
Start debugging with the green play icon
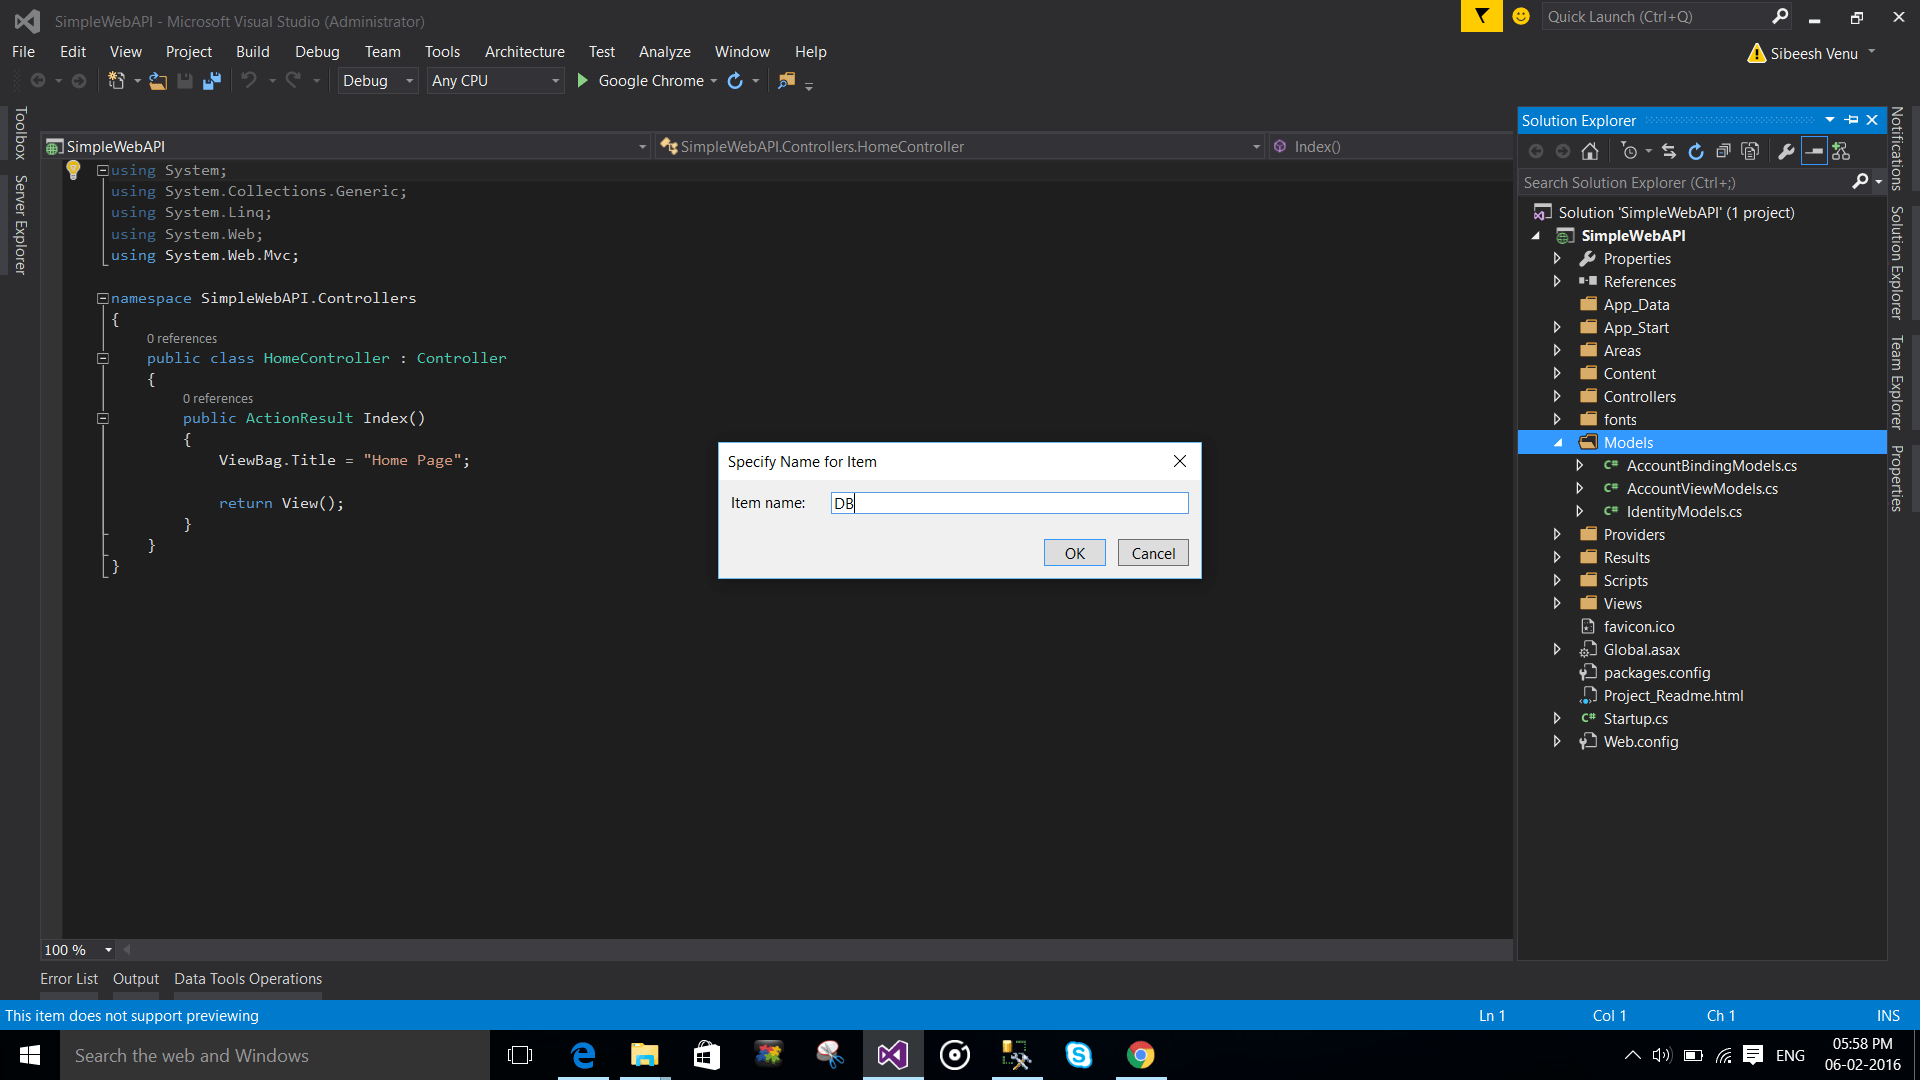pos(583,81)
